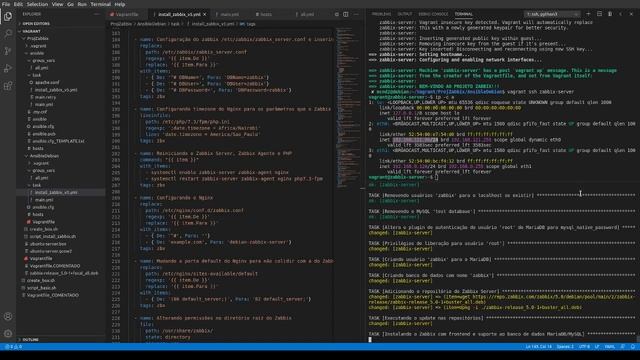640x360 pixels.
Task: Open Explorer panel more actions ellipsis
Action: 97,14
